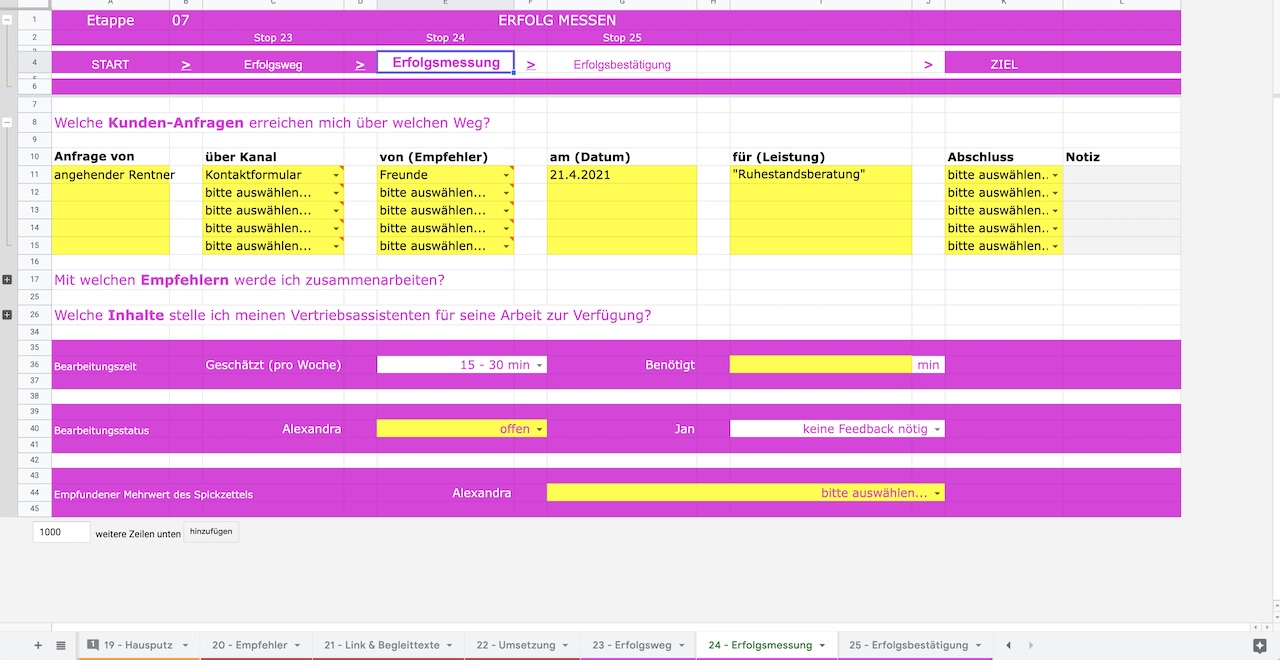Open row 12 über Kanal dropdown
1280x660 pixels.
(337, 193)
